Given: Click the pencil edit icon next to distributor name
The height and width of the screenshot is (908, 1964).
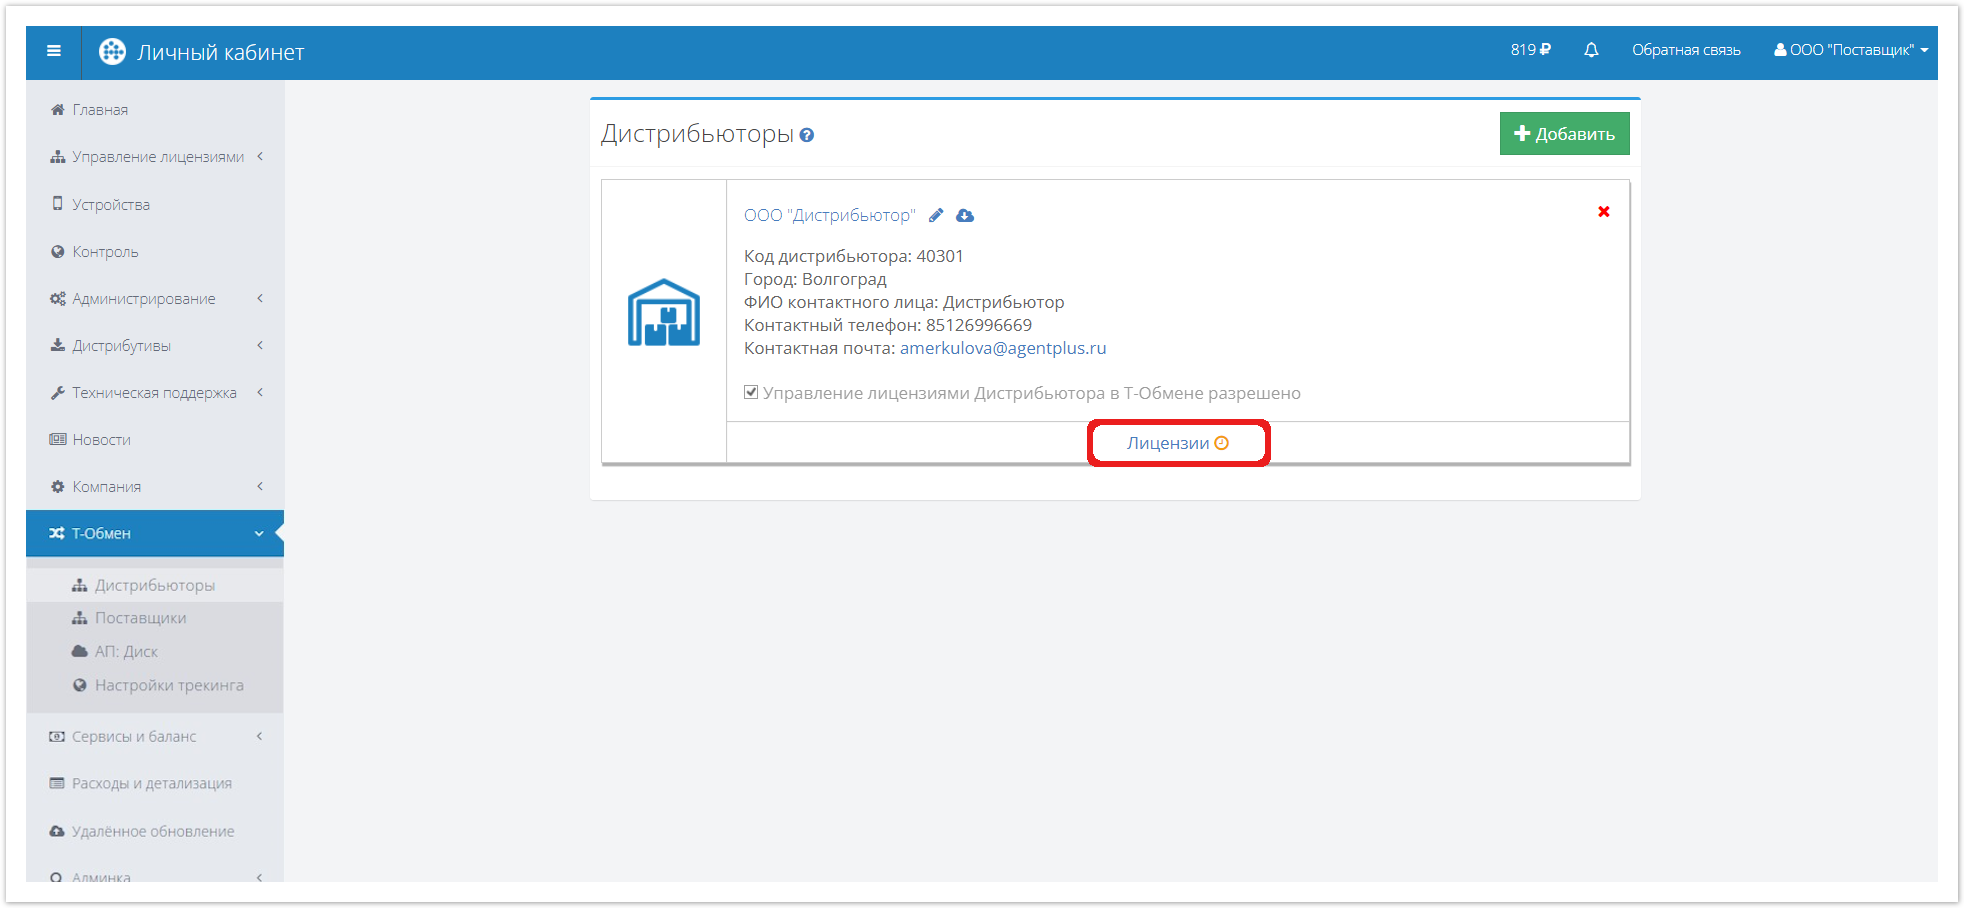Looking at the screenshot, I should pyautogui.click(x=936, y=215).
